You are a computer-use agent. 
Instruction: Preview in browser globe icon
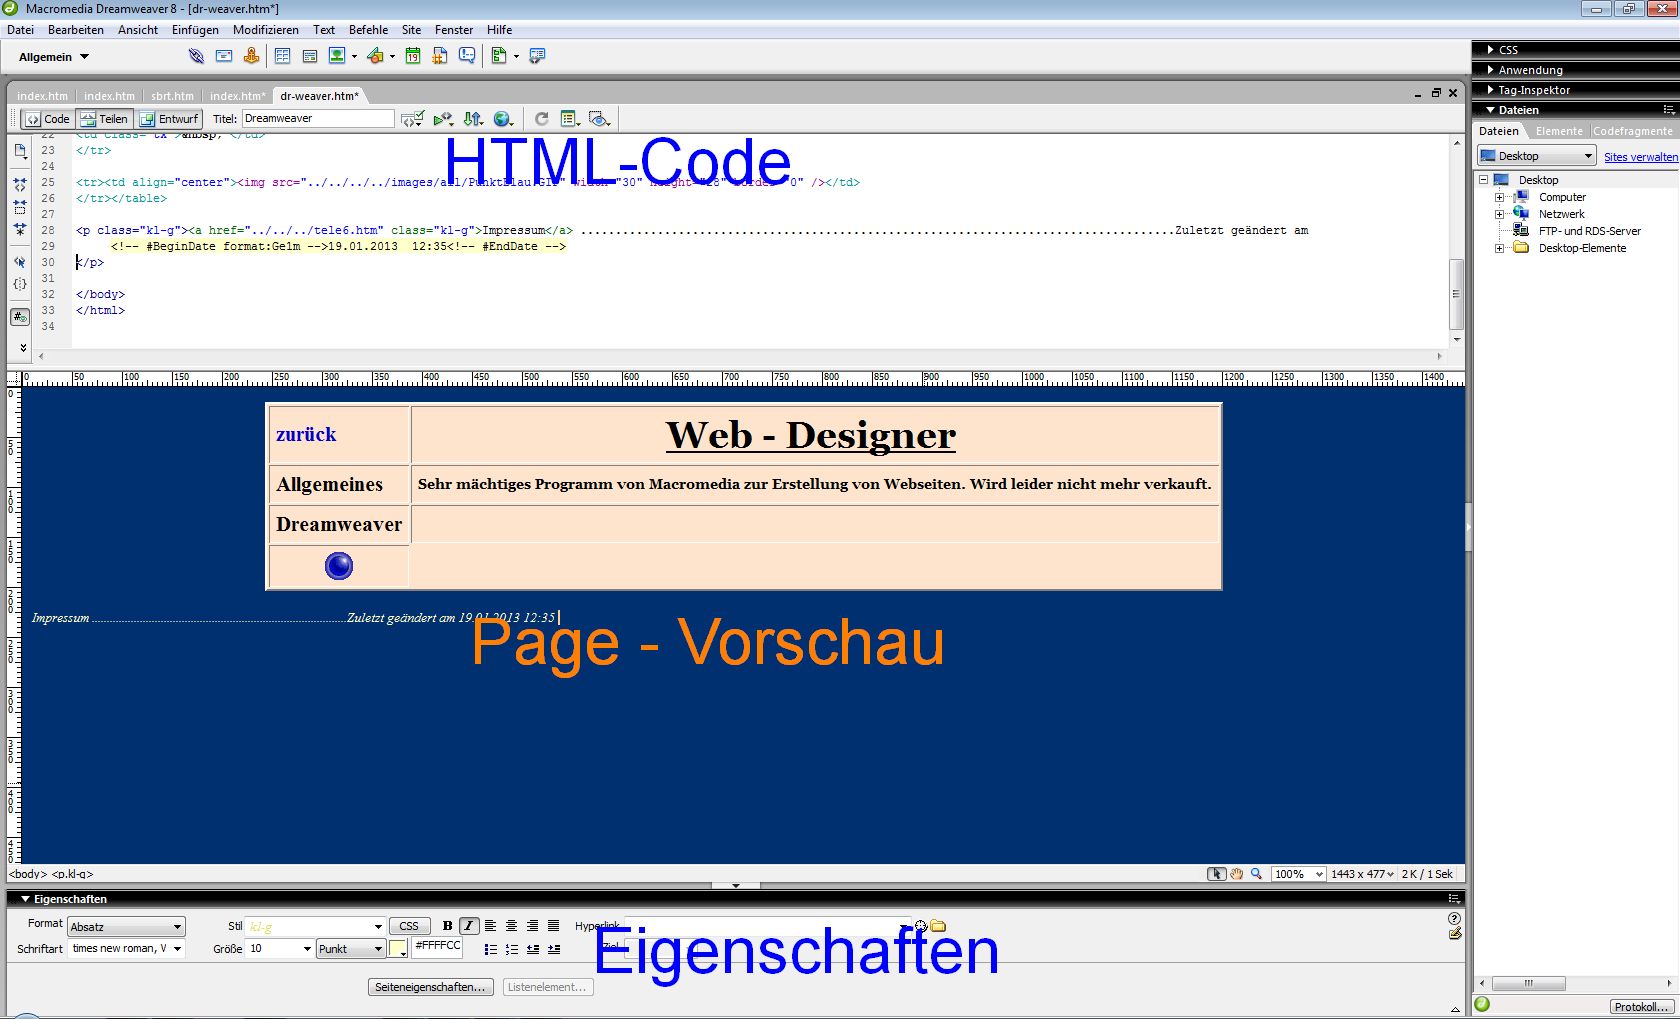(503, 119)
